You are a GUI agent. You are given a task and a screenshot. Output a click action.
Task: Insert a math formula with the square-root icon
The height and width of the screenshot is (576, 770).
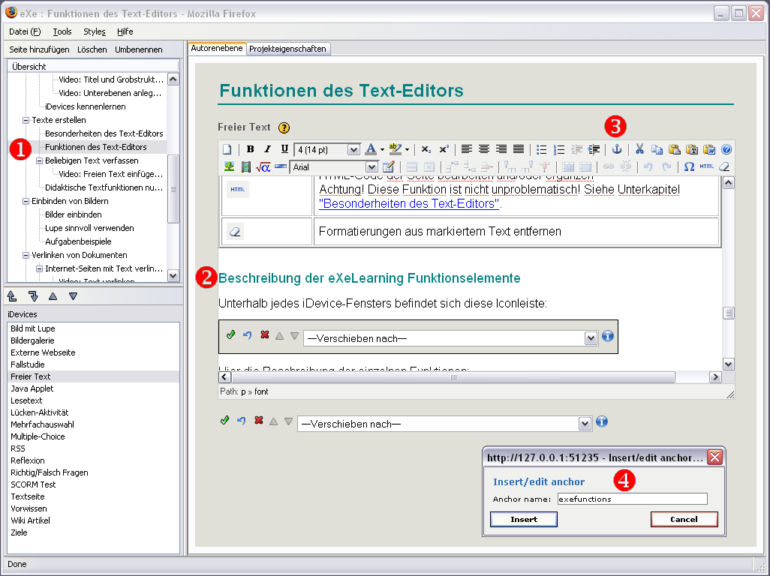click(x=263, y=167)
